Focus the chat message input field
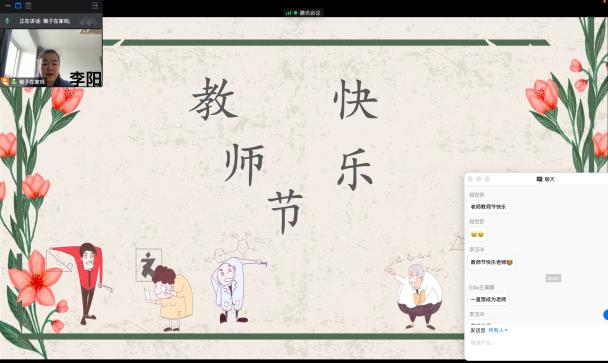 536,343
